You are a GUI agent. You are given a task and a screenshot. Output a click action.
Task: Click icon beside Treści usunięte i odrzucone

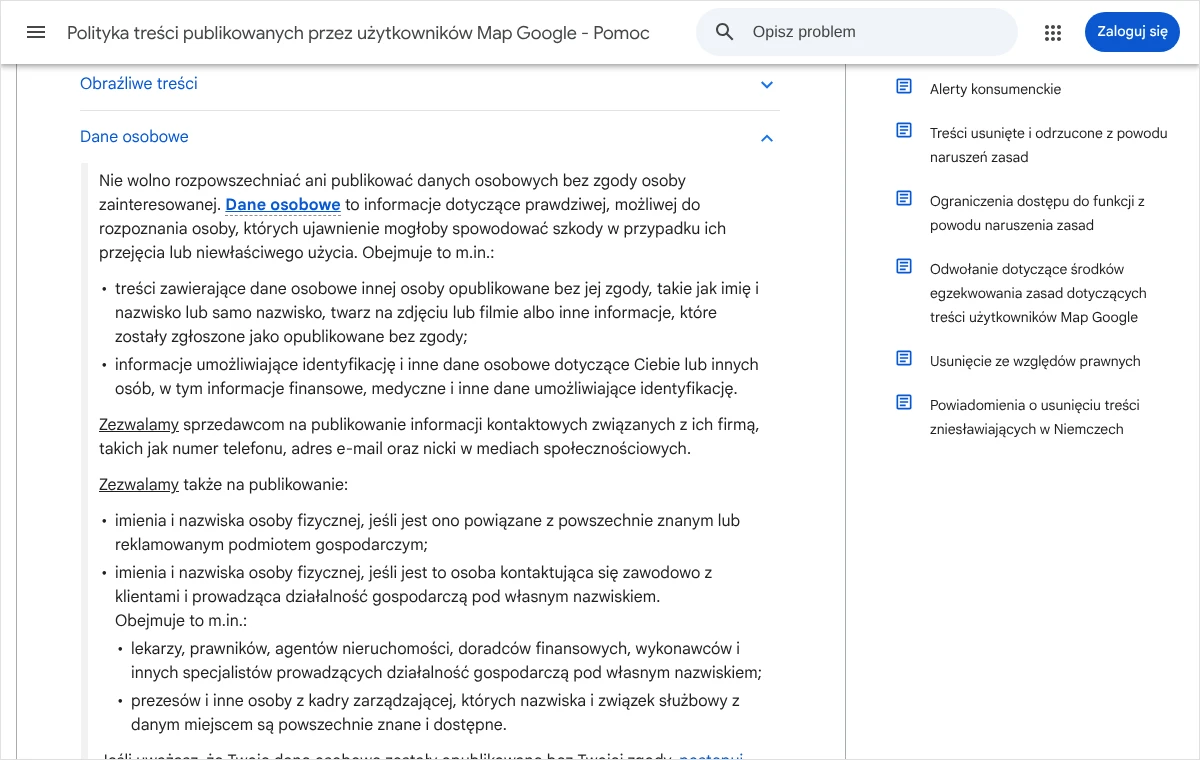coord(904,131)
